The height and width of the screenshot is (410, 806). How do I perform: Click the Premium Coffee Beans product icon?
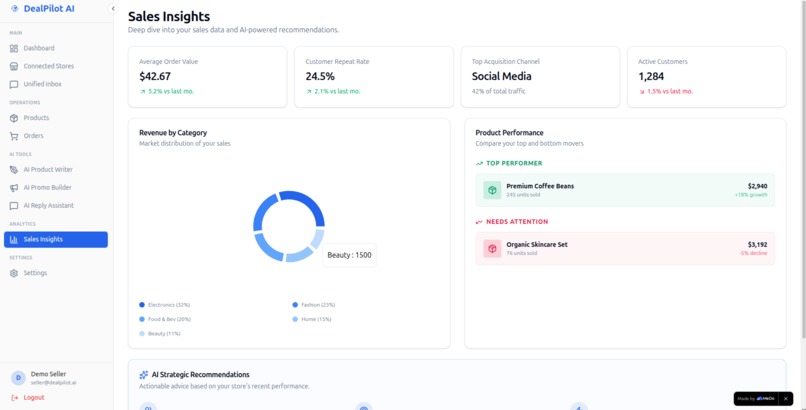click(x=492, y=190)
